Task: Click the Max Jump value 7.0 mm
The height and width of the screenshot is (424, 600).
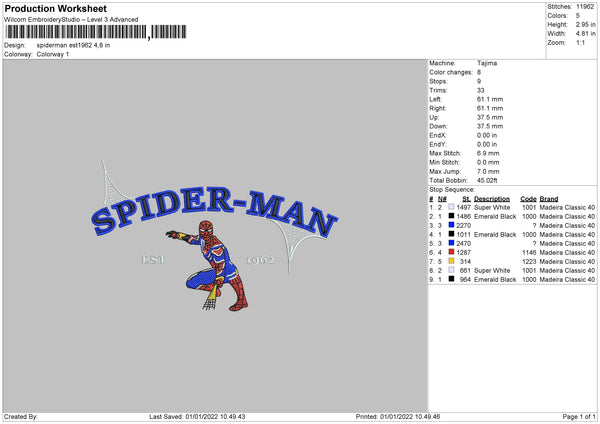Action: (x=488, y=171)
